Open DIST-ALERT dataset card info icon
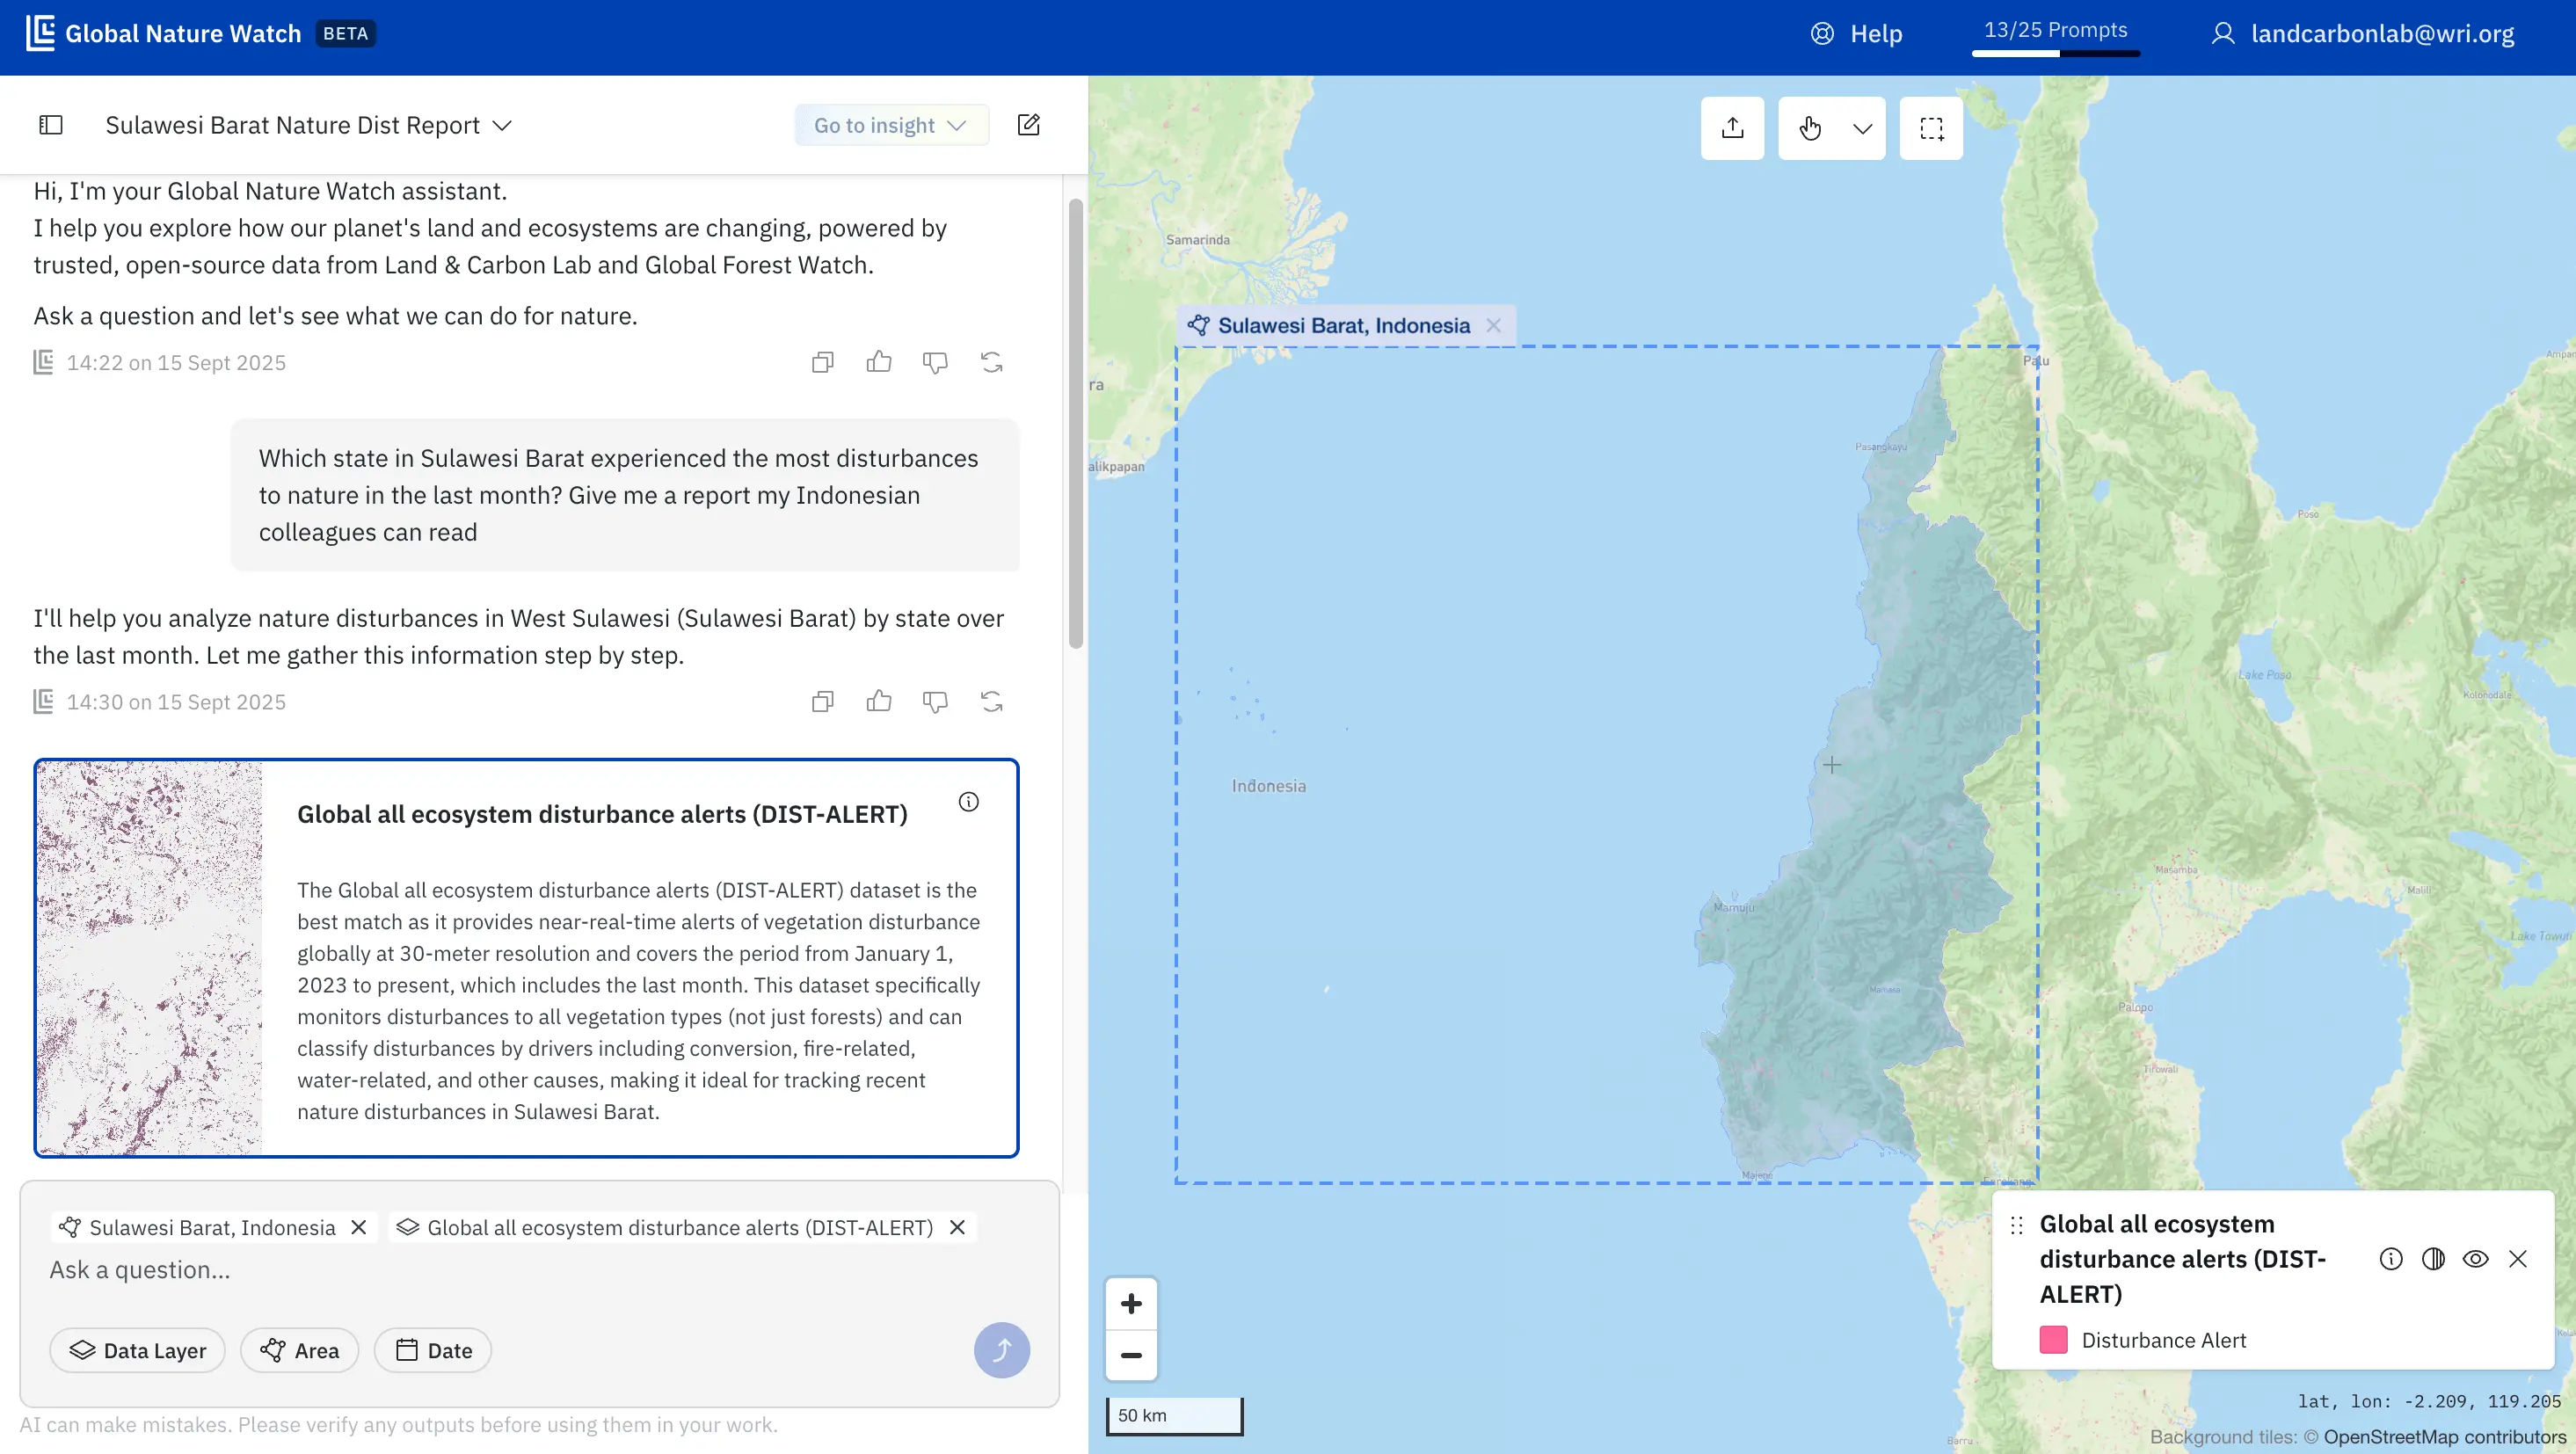The height and width of the screenshot is (1454, 2576). tap(968, 802)
